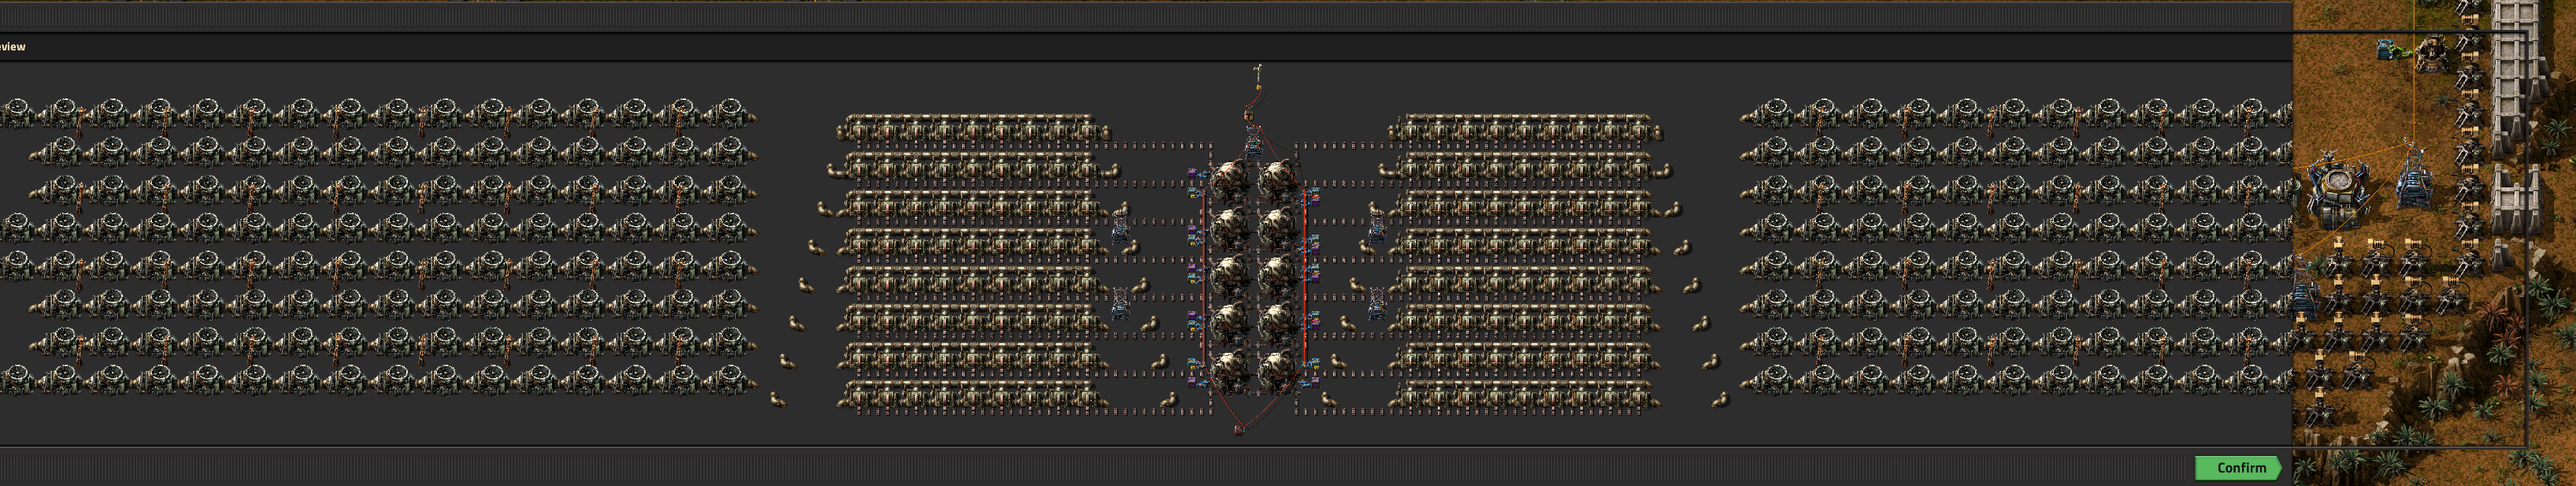Select the top-right nuclear reactor in the preview
2576x486 pixels.
coord(1277,181)
